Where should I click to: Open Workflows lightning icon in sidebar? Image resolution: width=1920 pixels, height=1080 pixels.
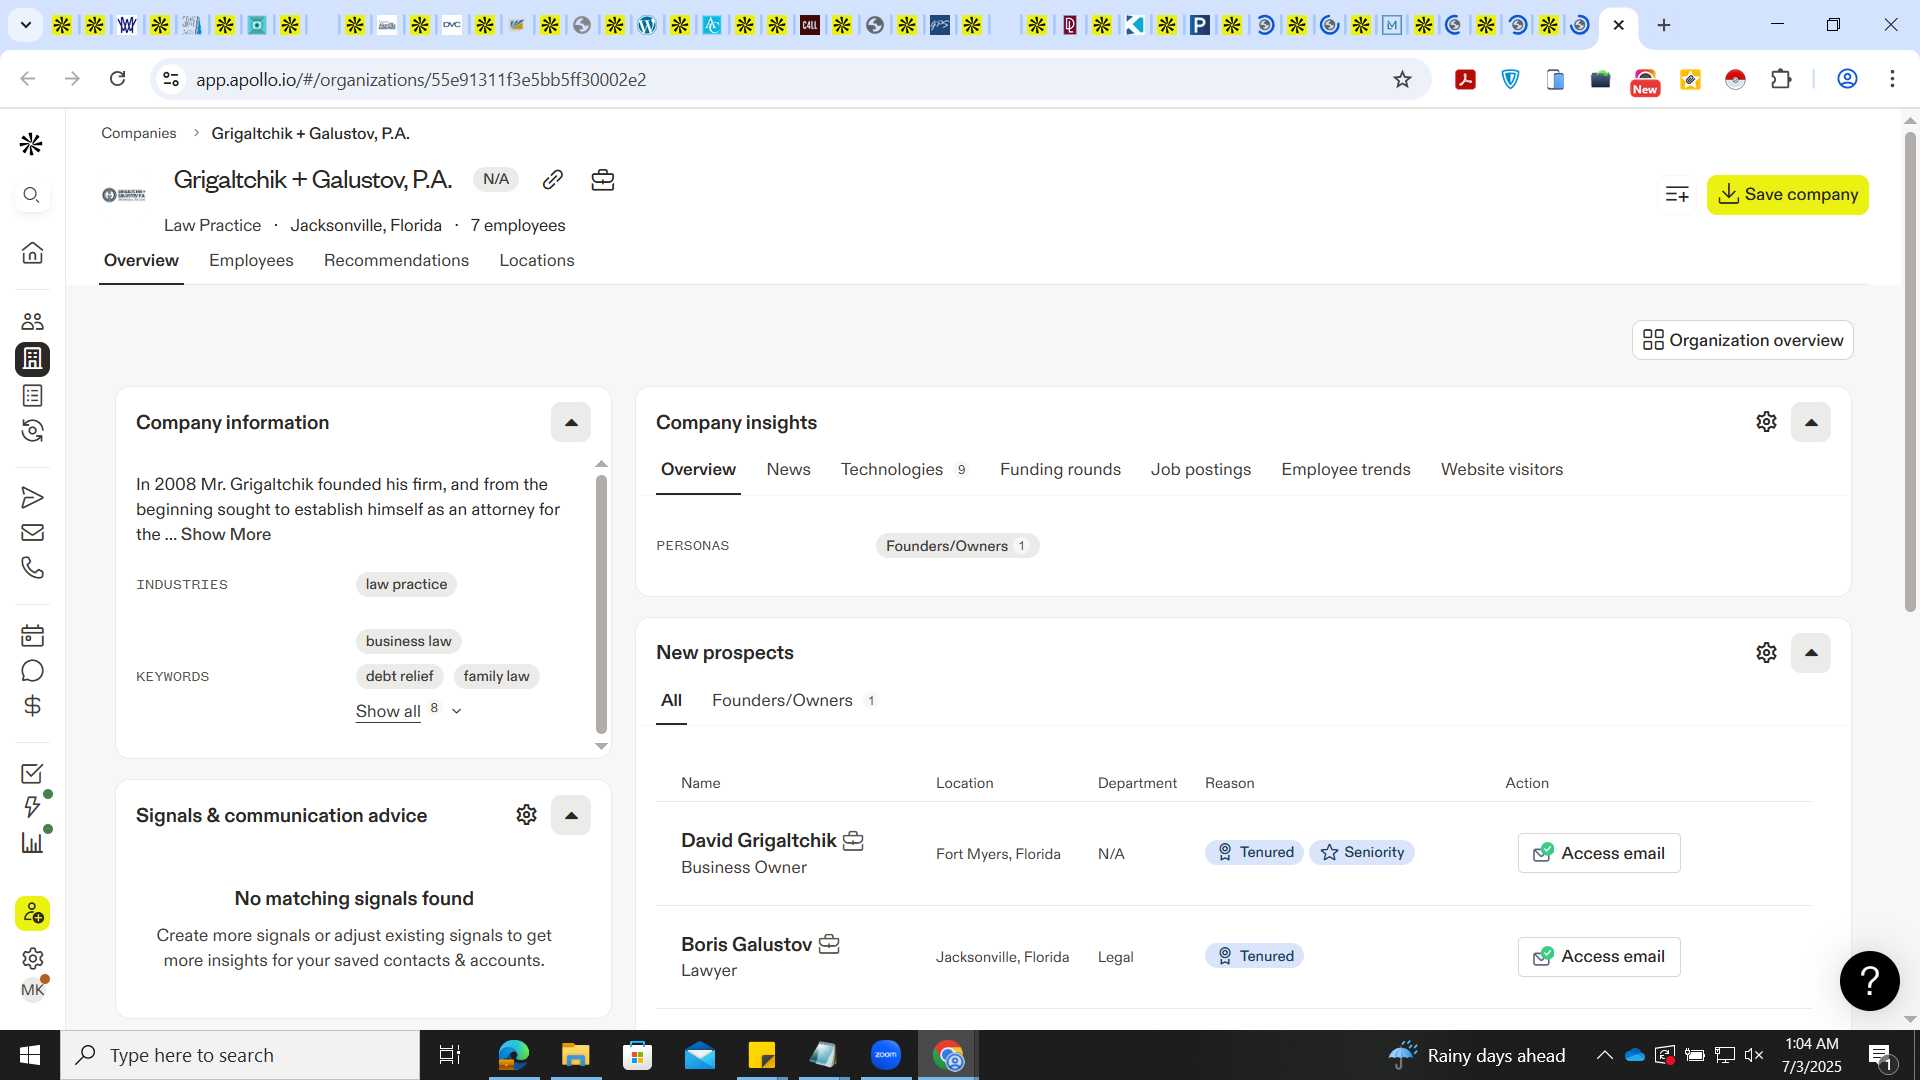(x=32, y=808)
